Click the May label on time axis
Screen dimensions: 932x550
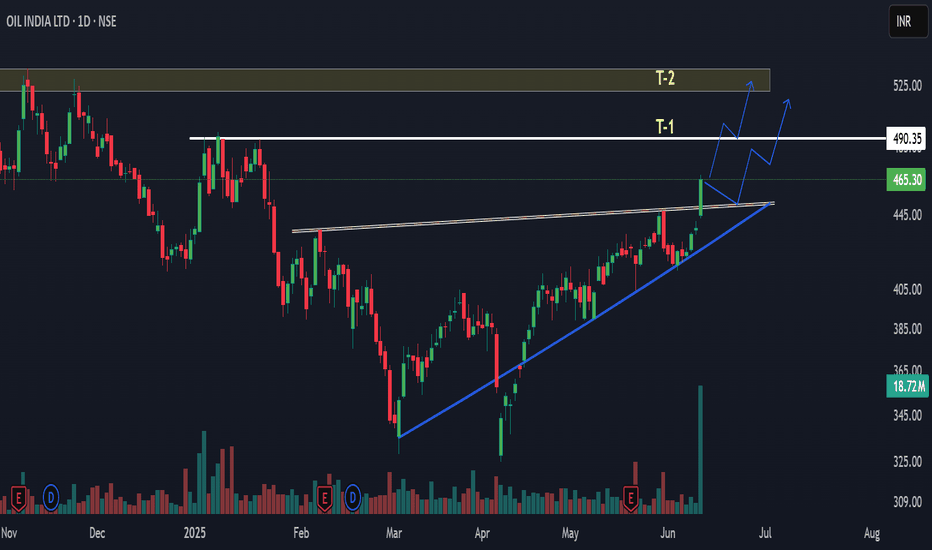click(x=570, y=533)
